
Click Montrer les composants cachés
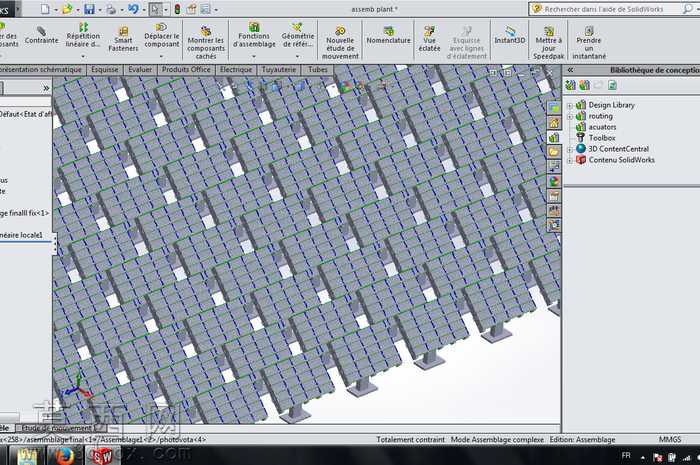[206, 42]
